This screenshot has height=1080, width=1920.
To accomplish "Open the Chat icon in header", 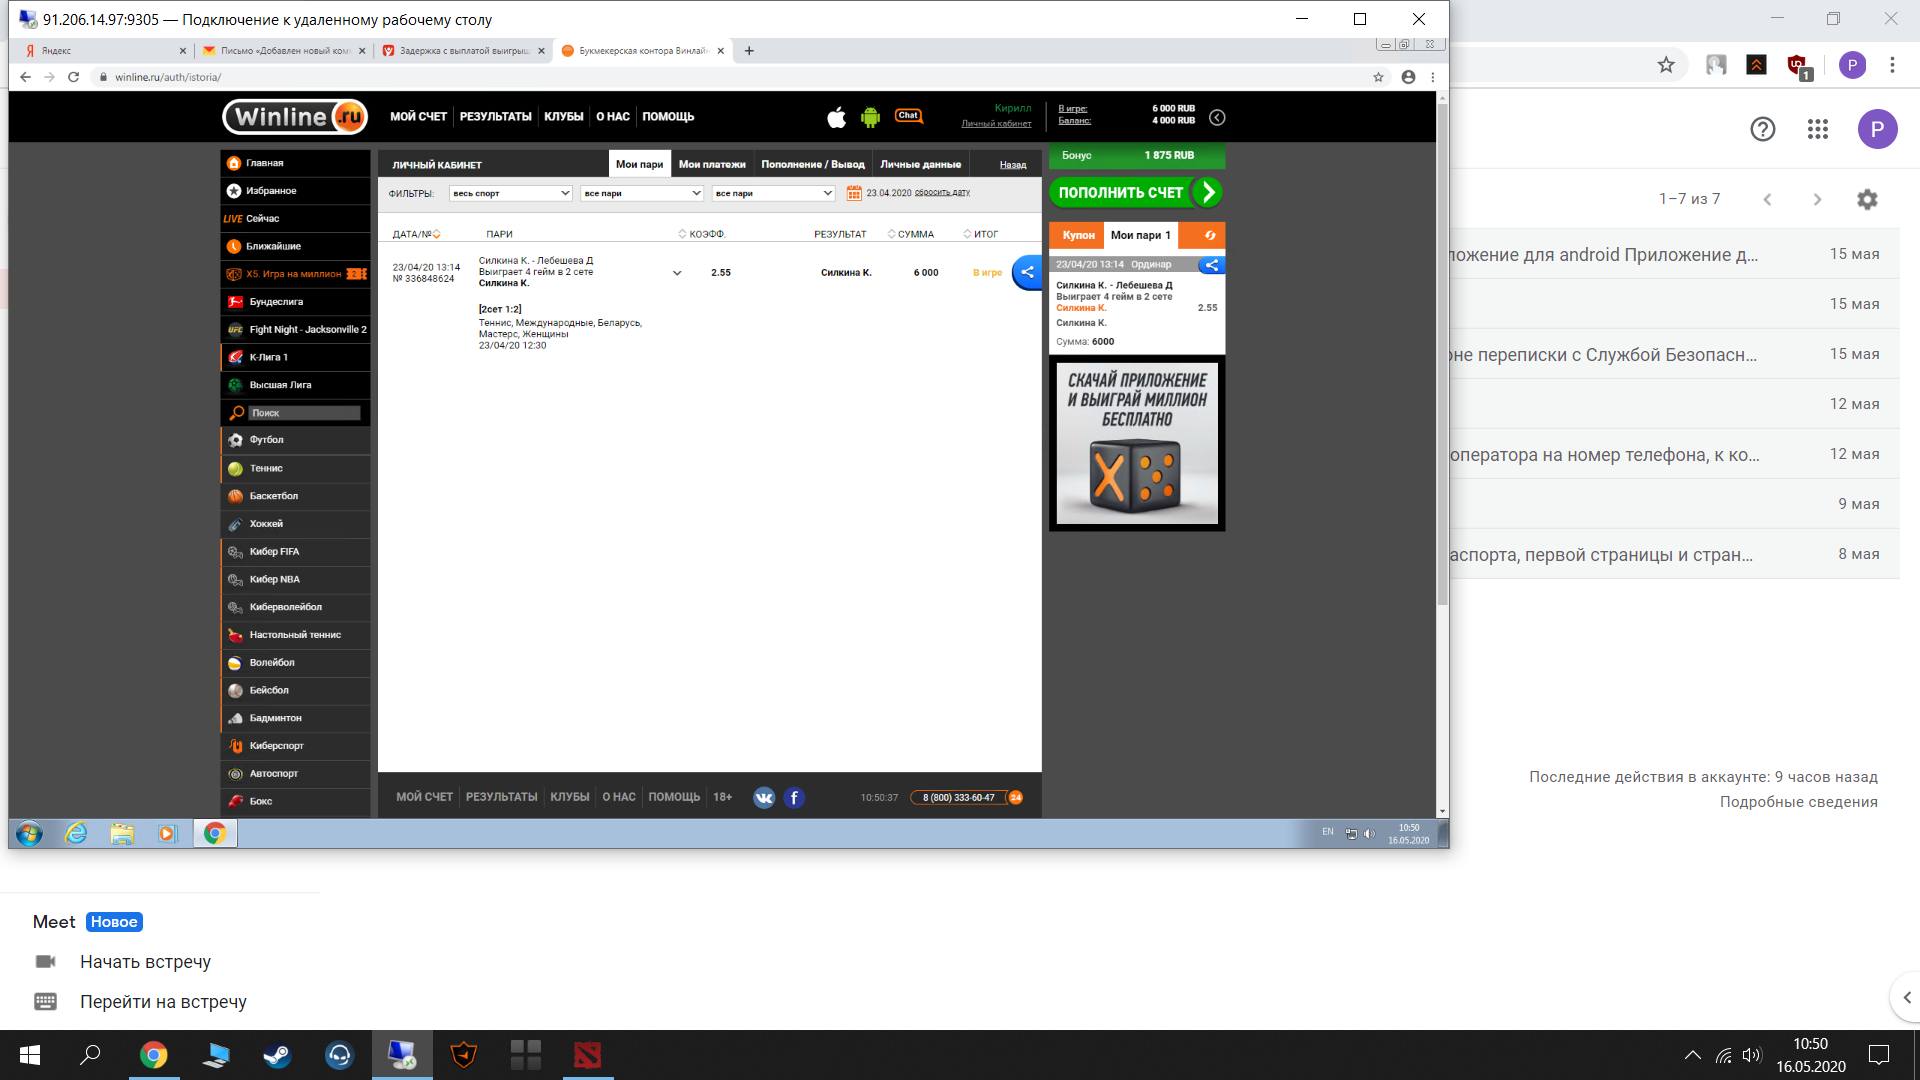I will [908, 116].
